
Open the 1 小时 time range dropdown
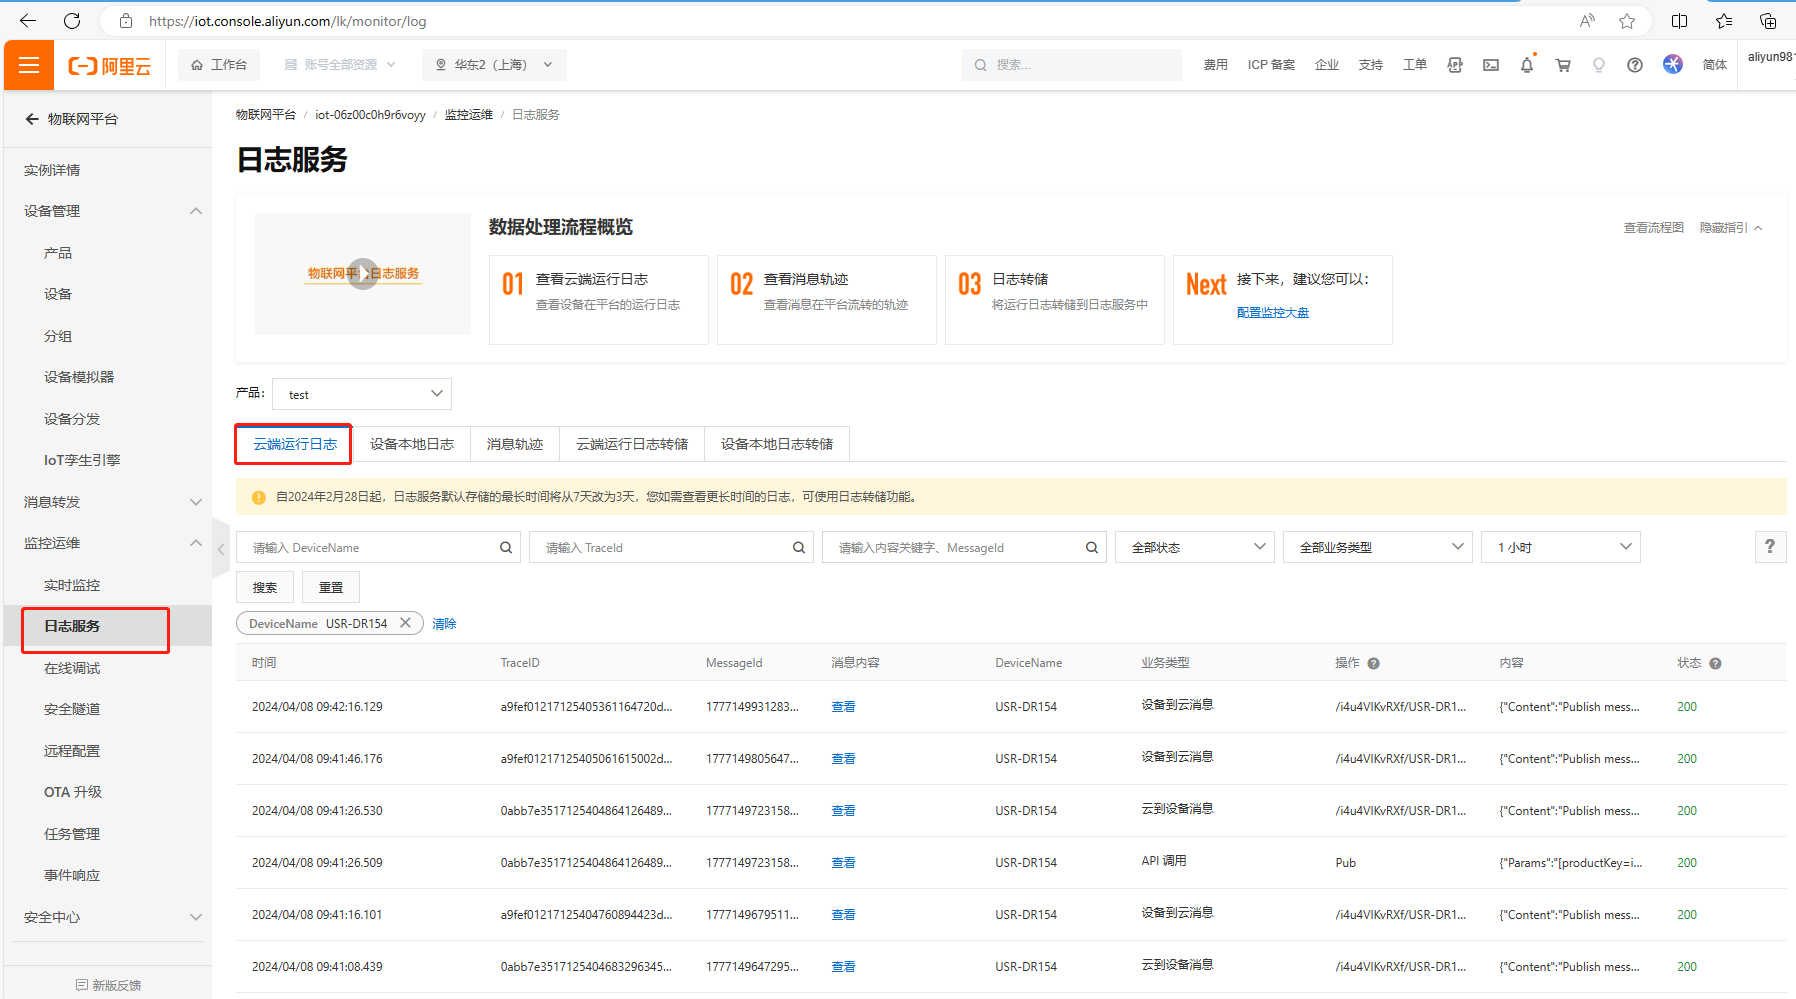pyautogui.click(x=1559, y=548)
